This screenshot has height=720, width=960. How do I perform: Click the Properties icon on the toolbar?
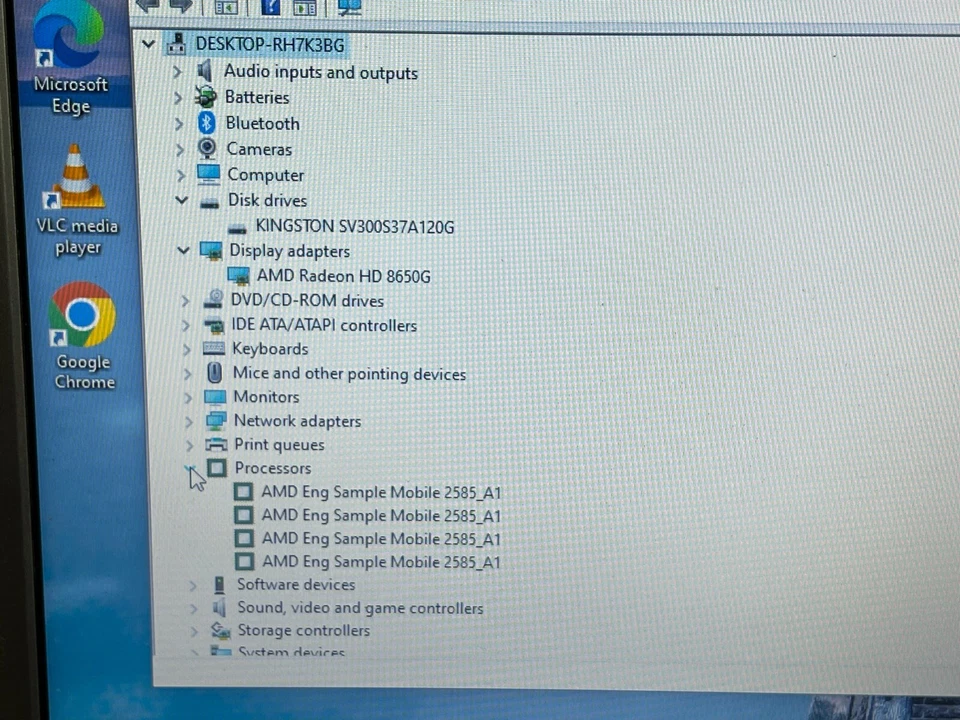[304, 7]
